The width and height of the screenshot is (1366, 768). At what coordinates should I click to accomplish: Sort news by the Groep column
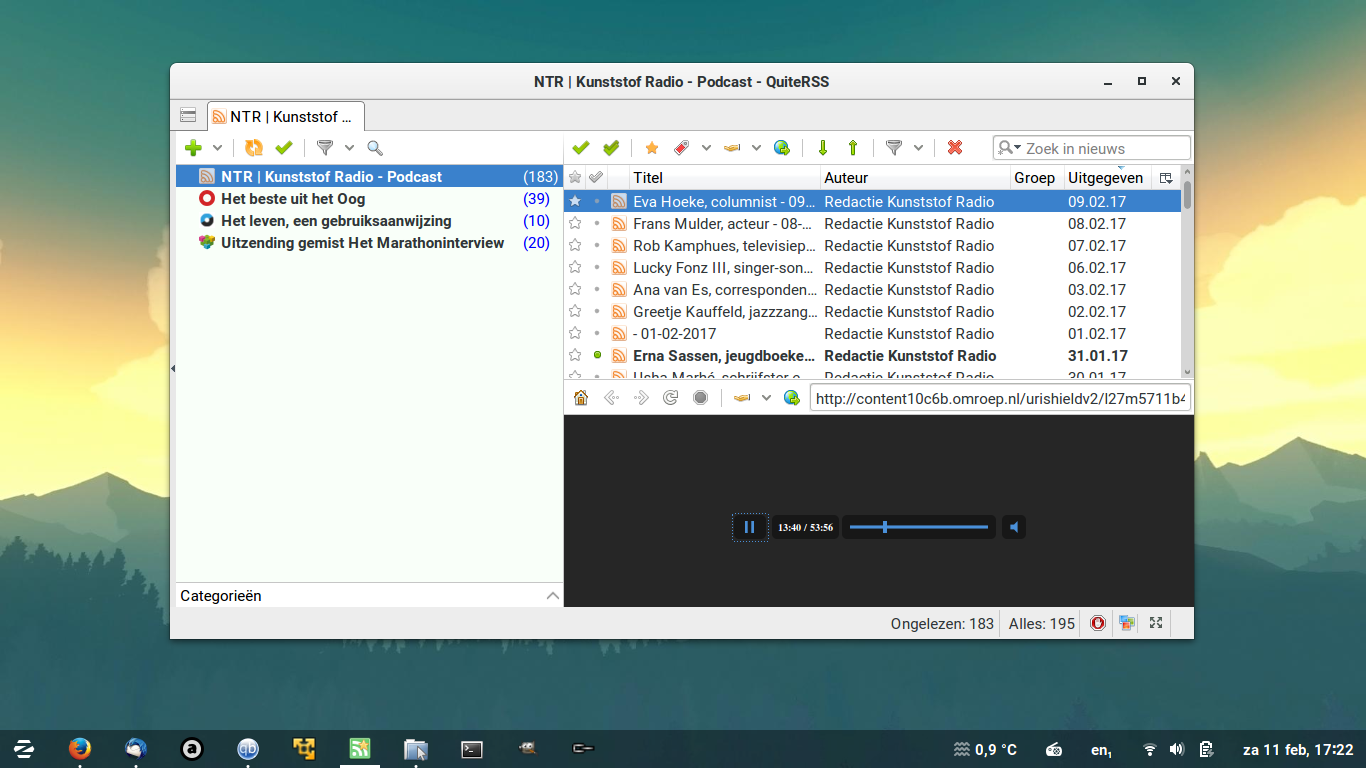point(1037,178)
